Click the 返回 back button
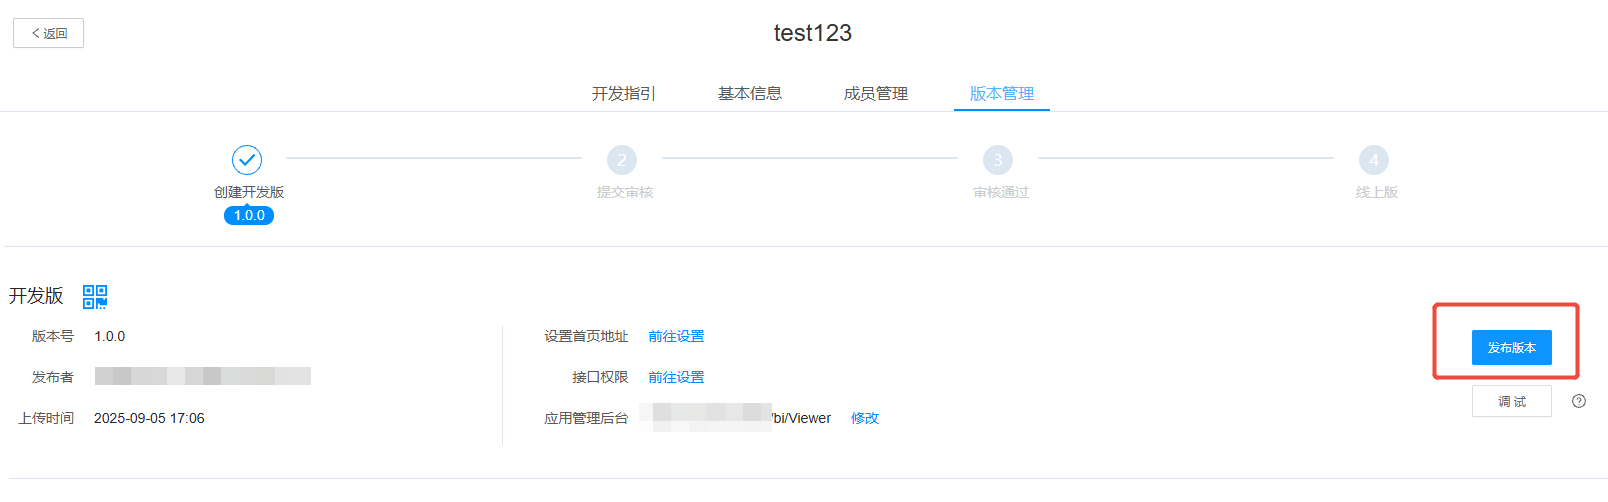The image size is (1608, 502). click(48, 33)
